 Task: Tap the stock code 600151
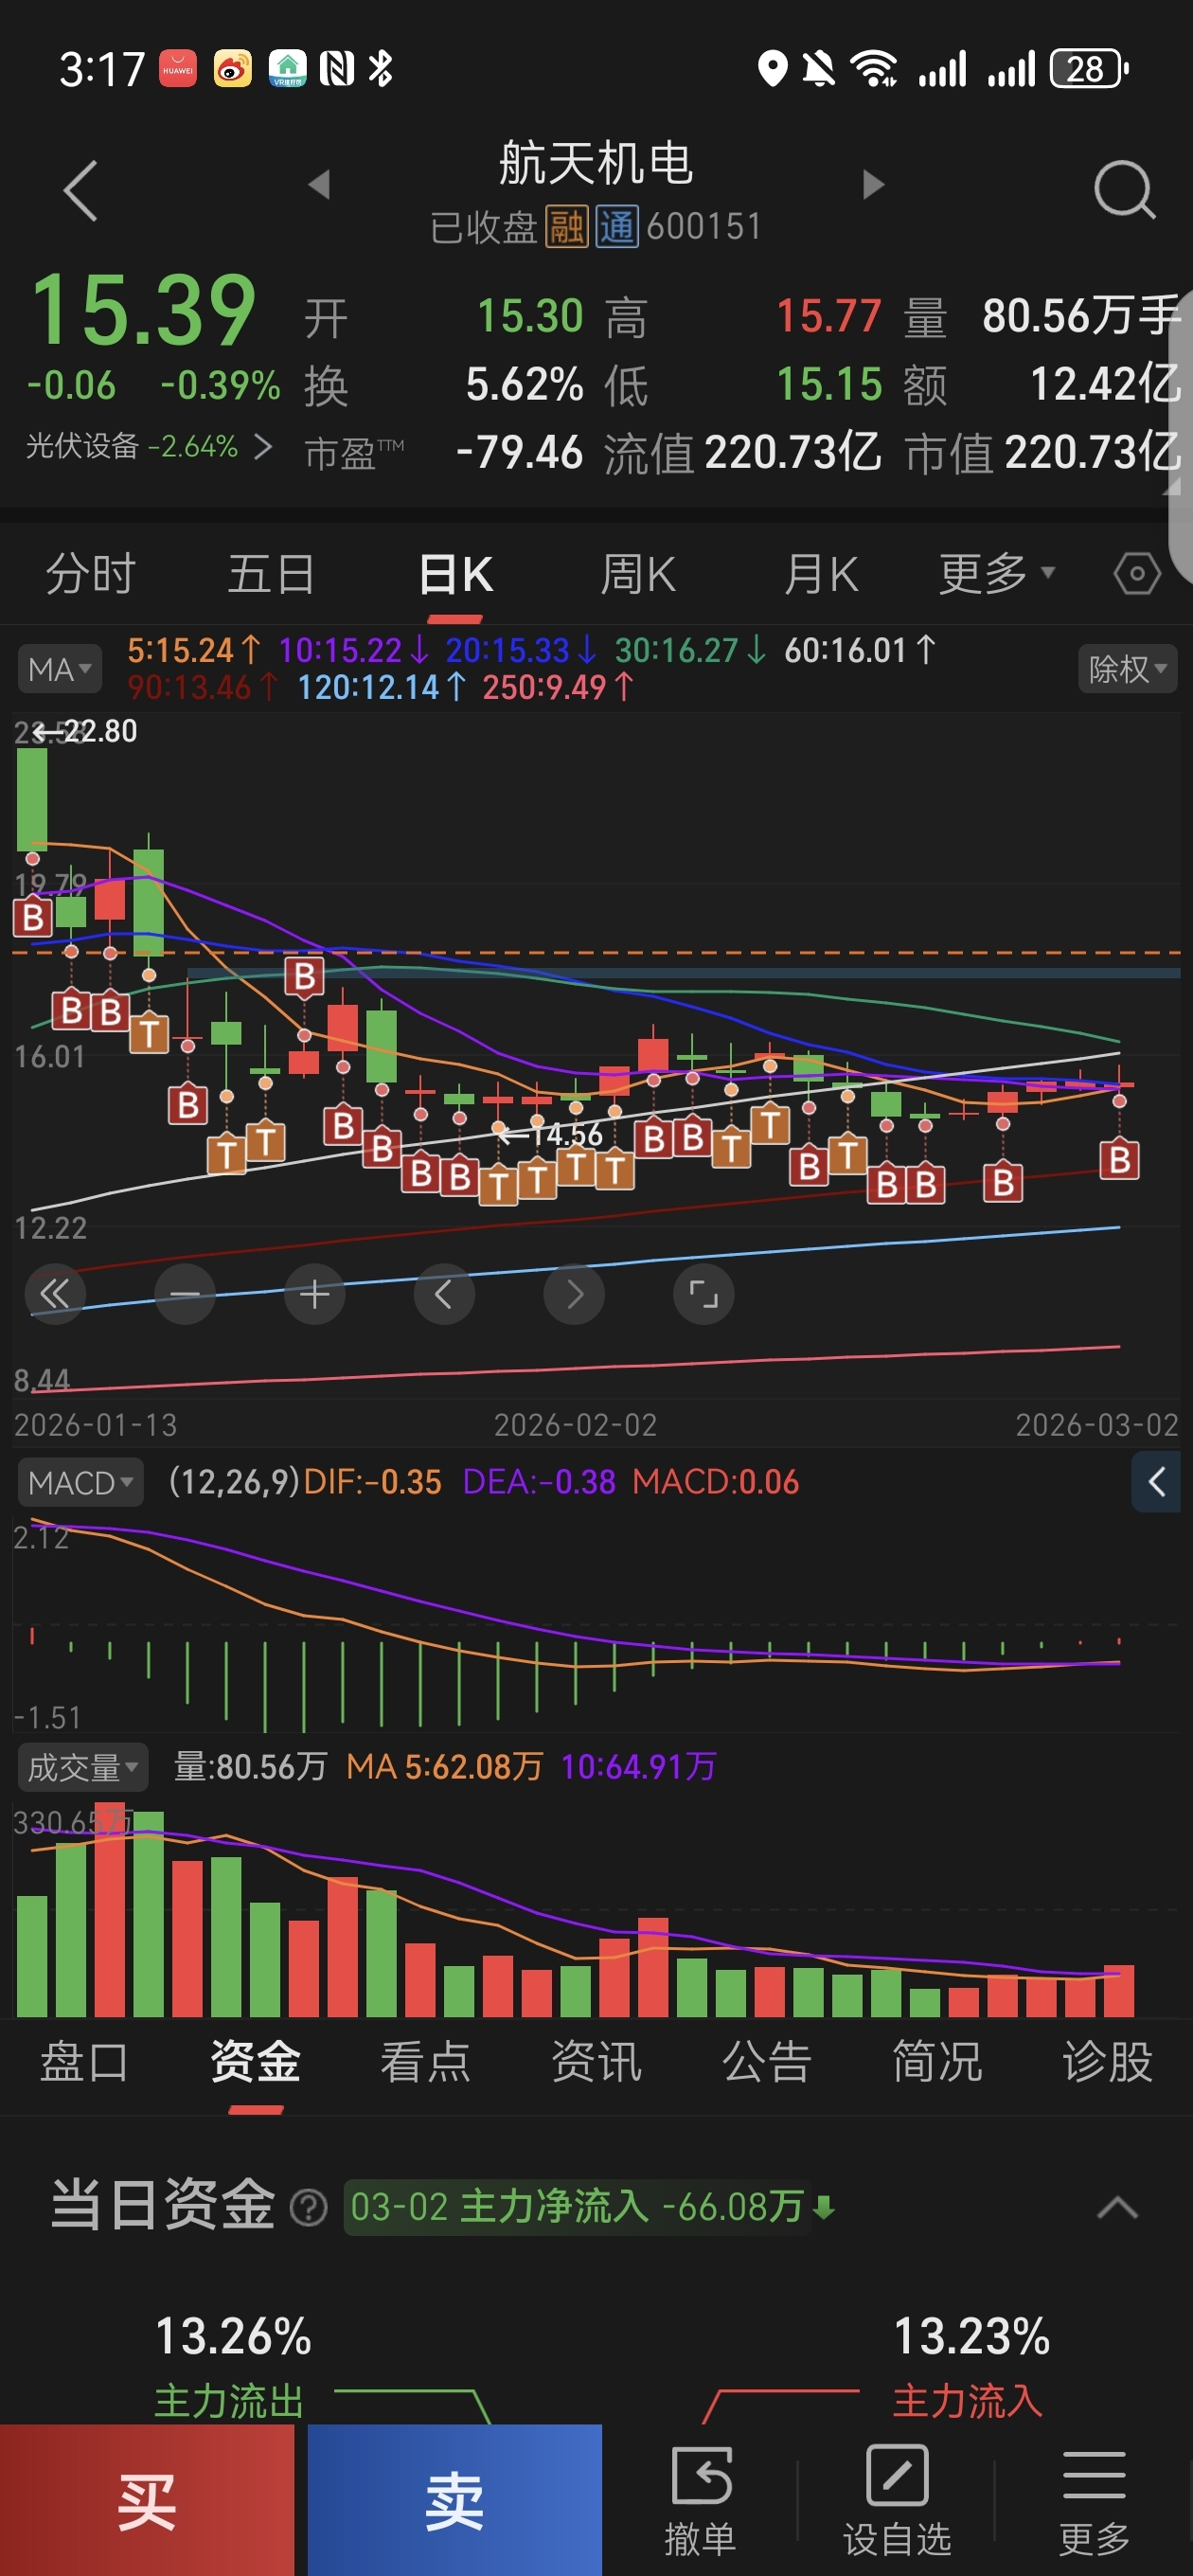pyautogui.click(x=704, y=227)
